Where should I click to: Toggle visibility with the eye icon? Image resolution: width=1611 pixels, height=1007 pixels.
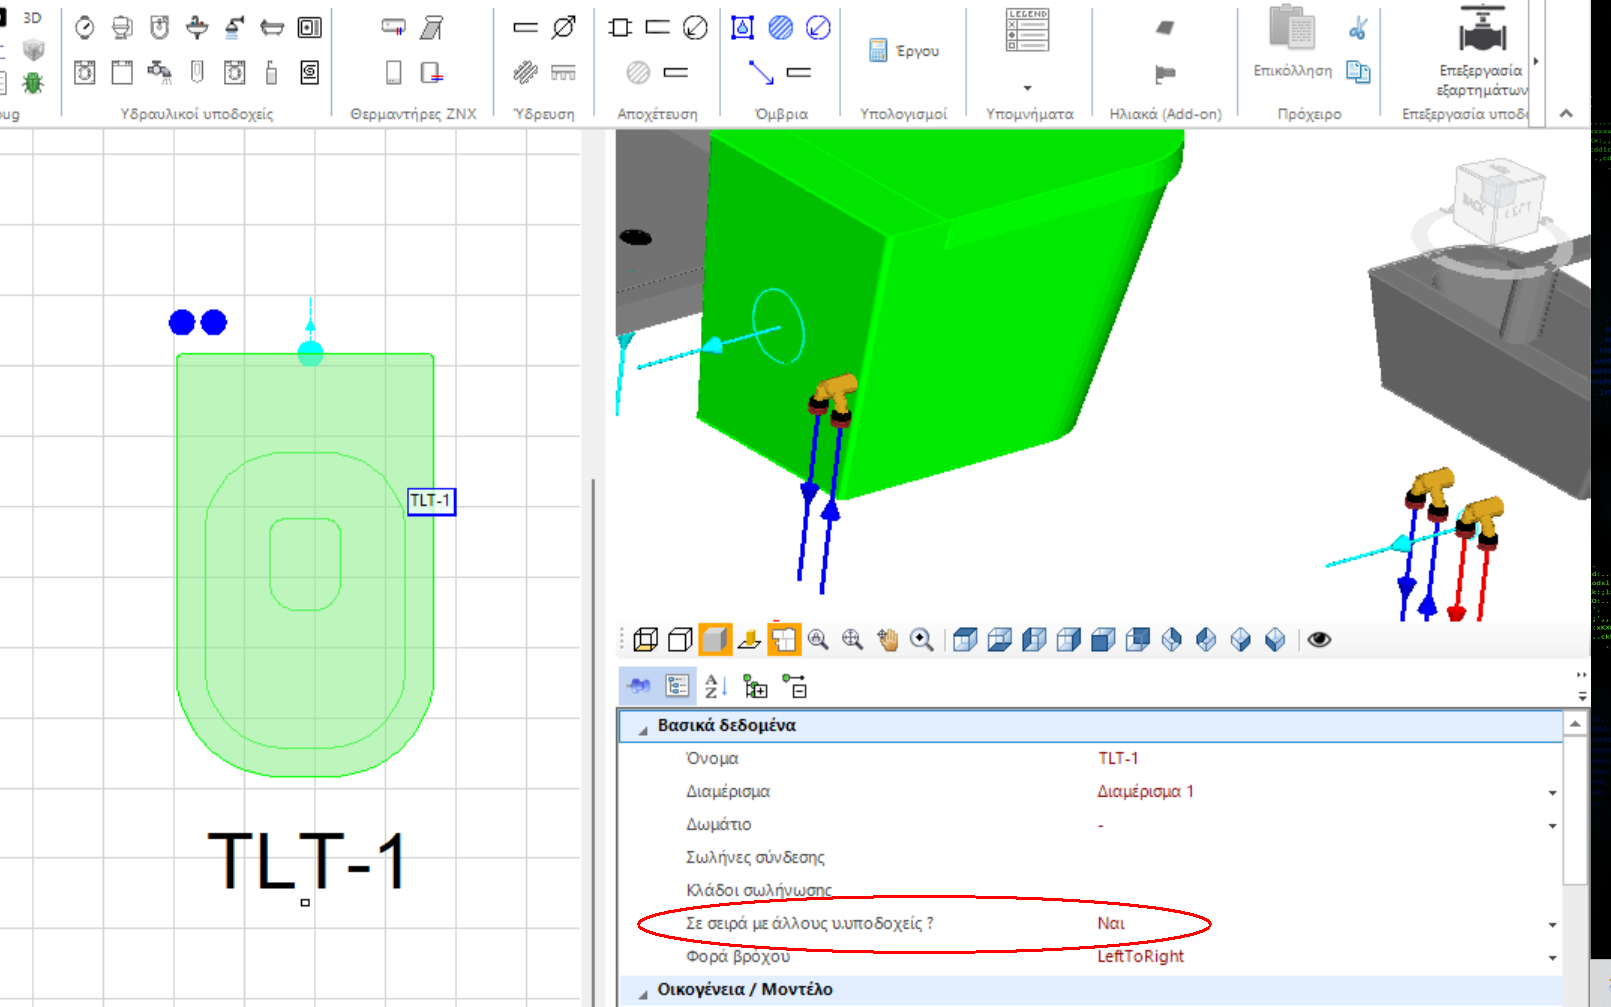pos(1317,640)
